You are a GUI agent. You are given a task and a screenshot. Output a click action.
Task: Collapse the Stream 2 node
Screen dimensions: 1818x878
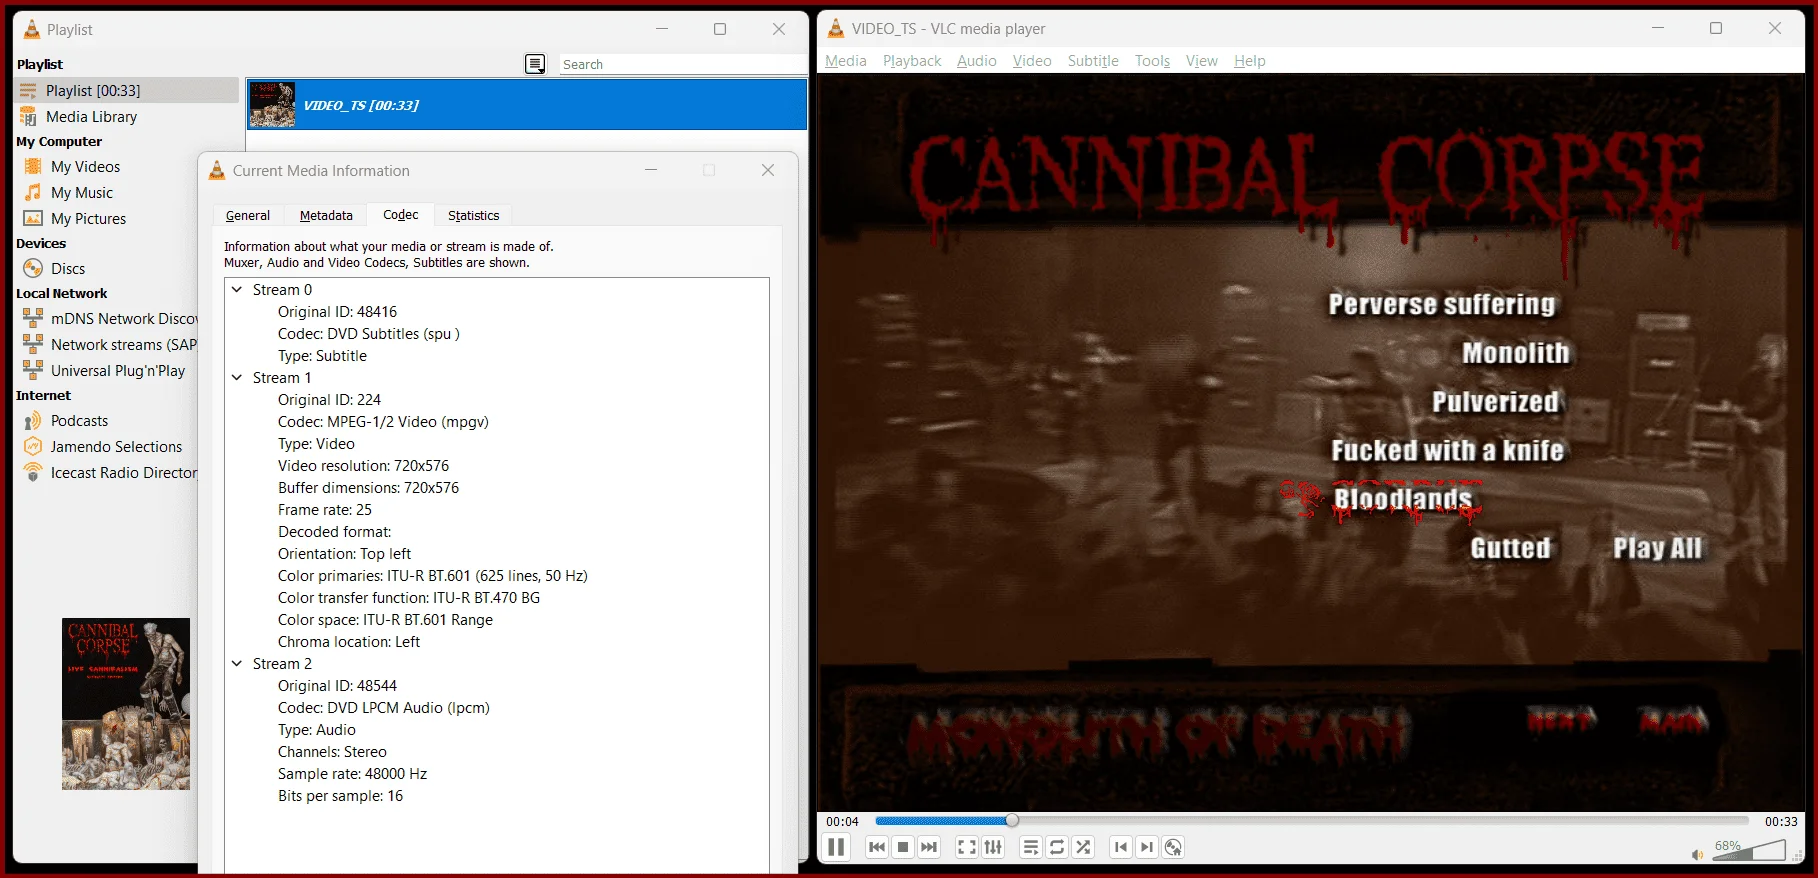point(237,664)
